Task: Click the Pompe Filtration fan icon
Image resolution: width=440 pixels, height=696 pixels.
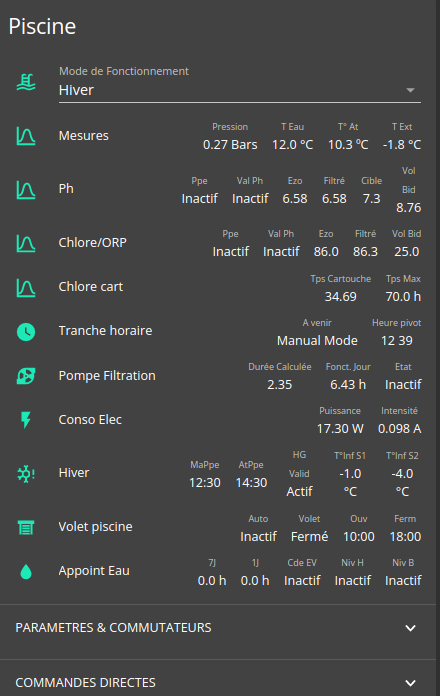Action: coord(26,376)
